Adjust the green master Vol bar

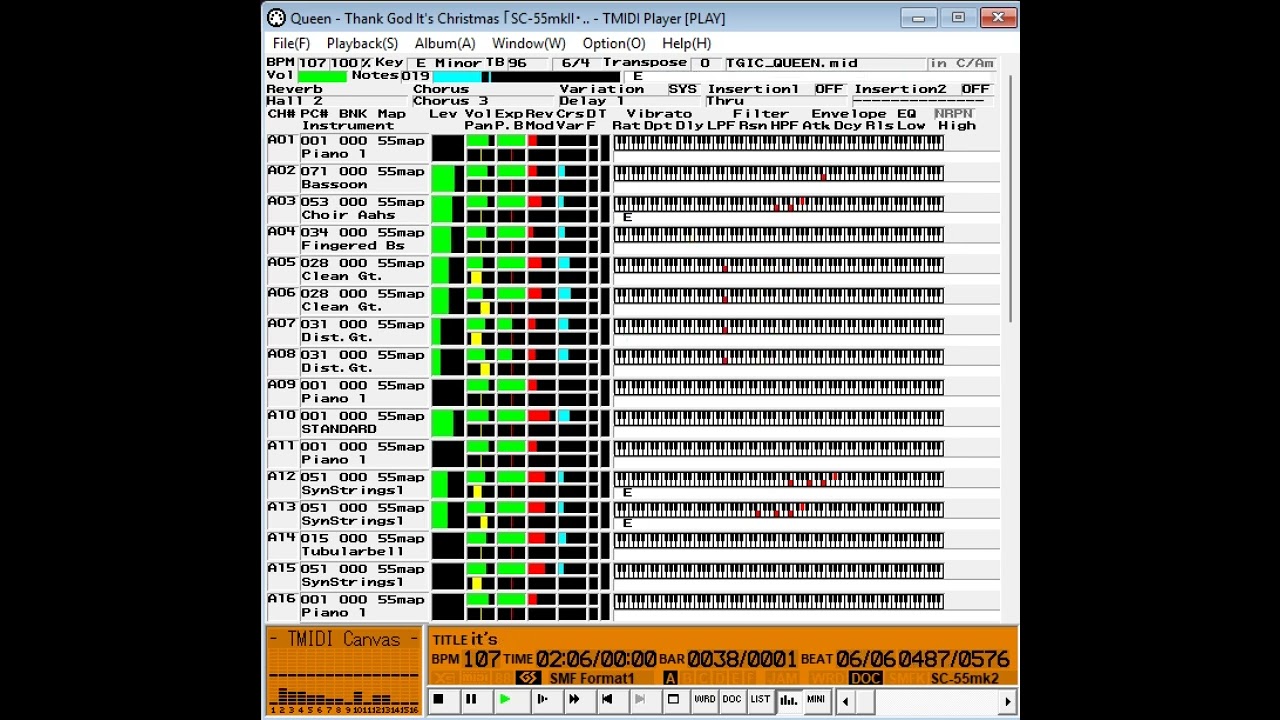pos(322,76)
